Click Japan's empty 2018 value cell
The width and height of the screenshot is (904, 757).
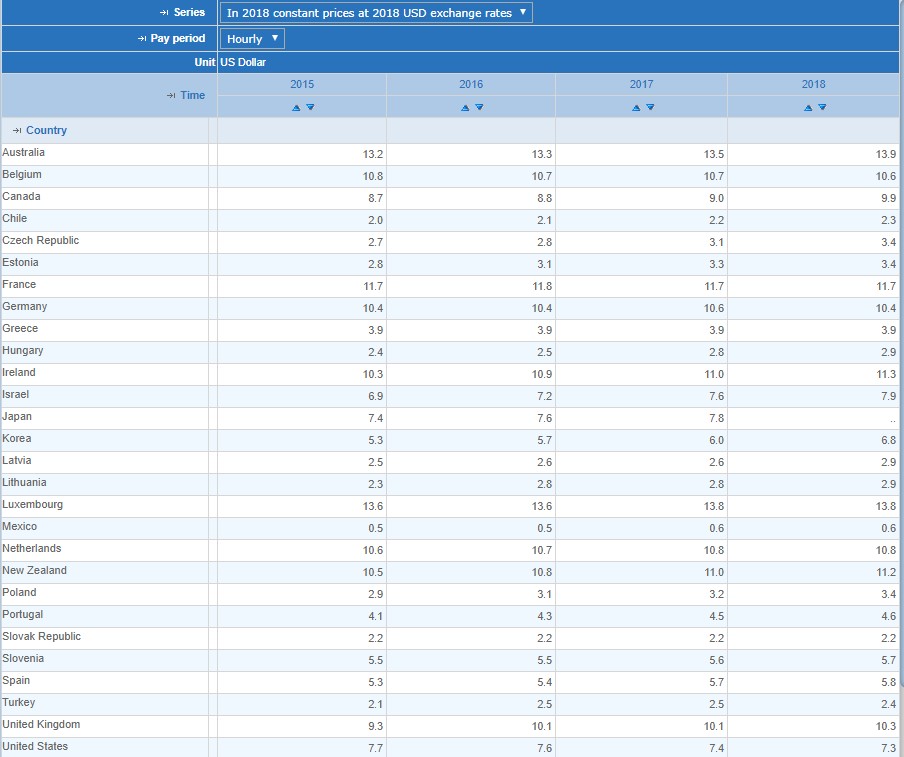[812, 418]
